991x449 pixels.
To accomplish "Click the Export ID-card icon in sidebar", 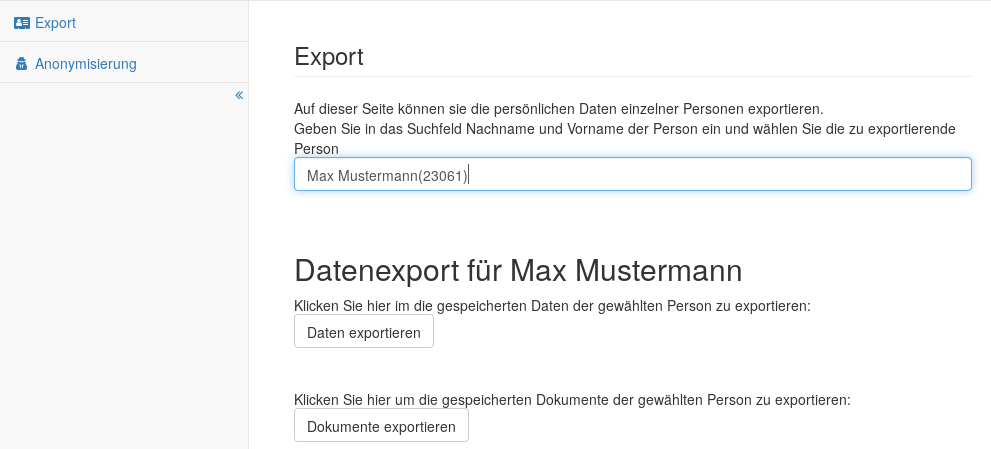I will click(22, 23).
